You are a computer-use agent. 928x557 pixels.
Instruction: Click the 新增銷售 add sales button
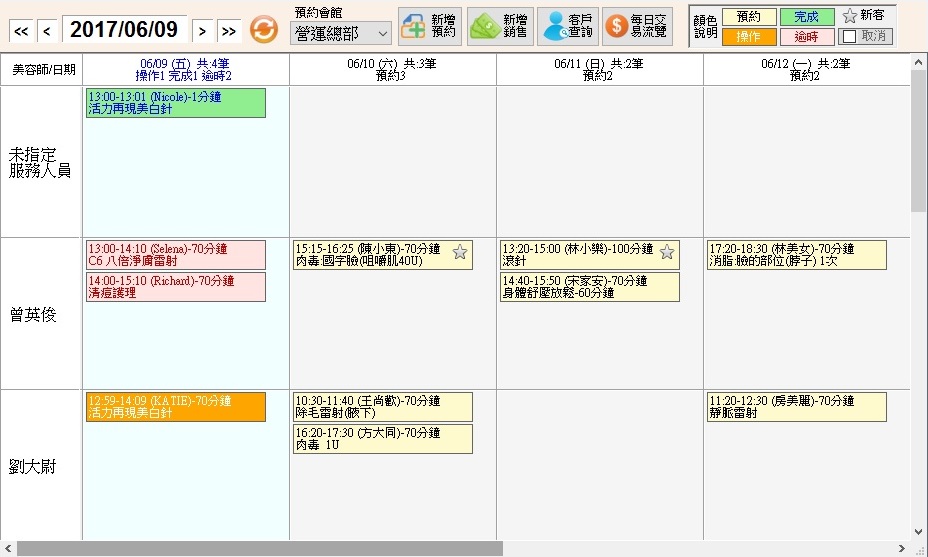(499, 26)
